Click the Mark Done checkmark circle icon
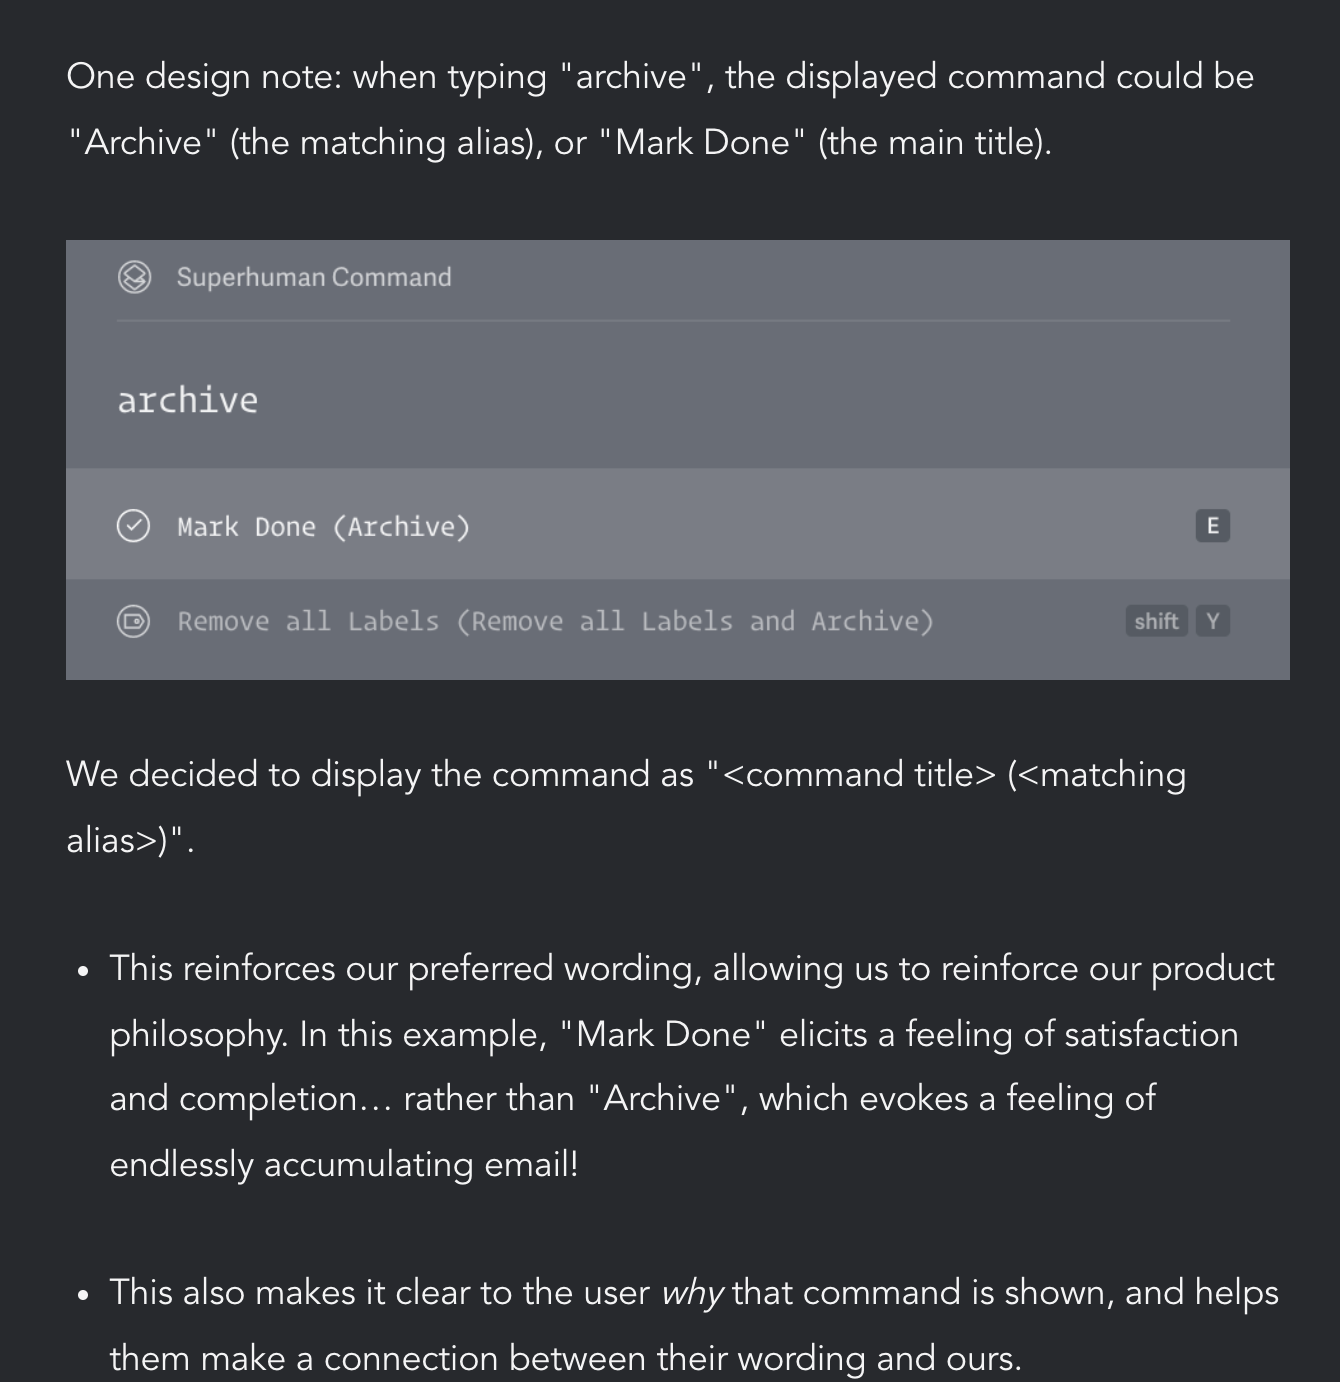1340x1382 pixels. 133,526
